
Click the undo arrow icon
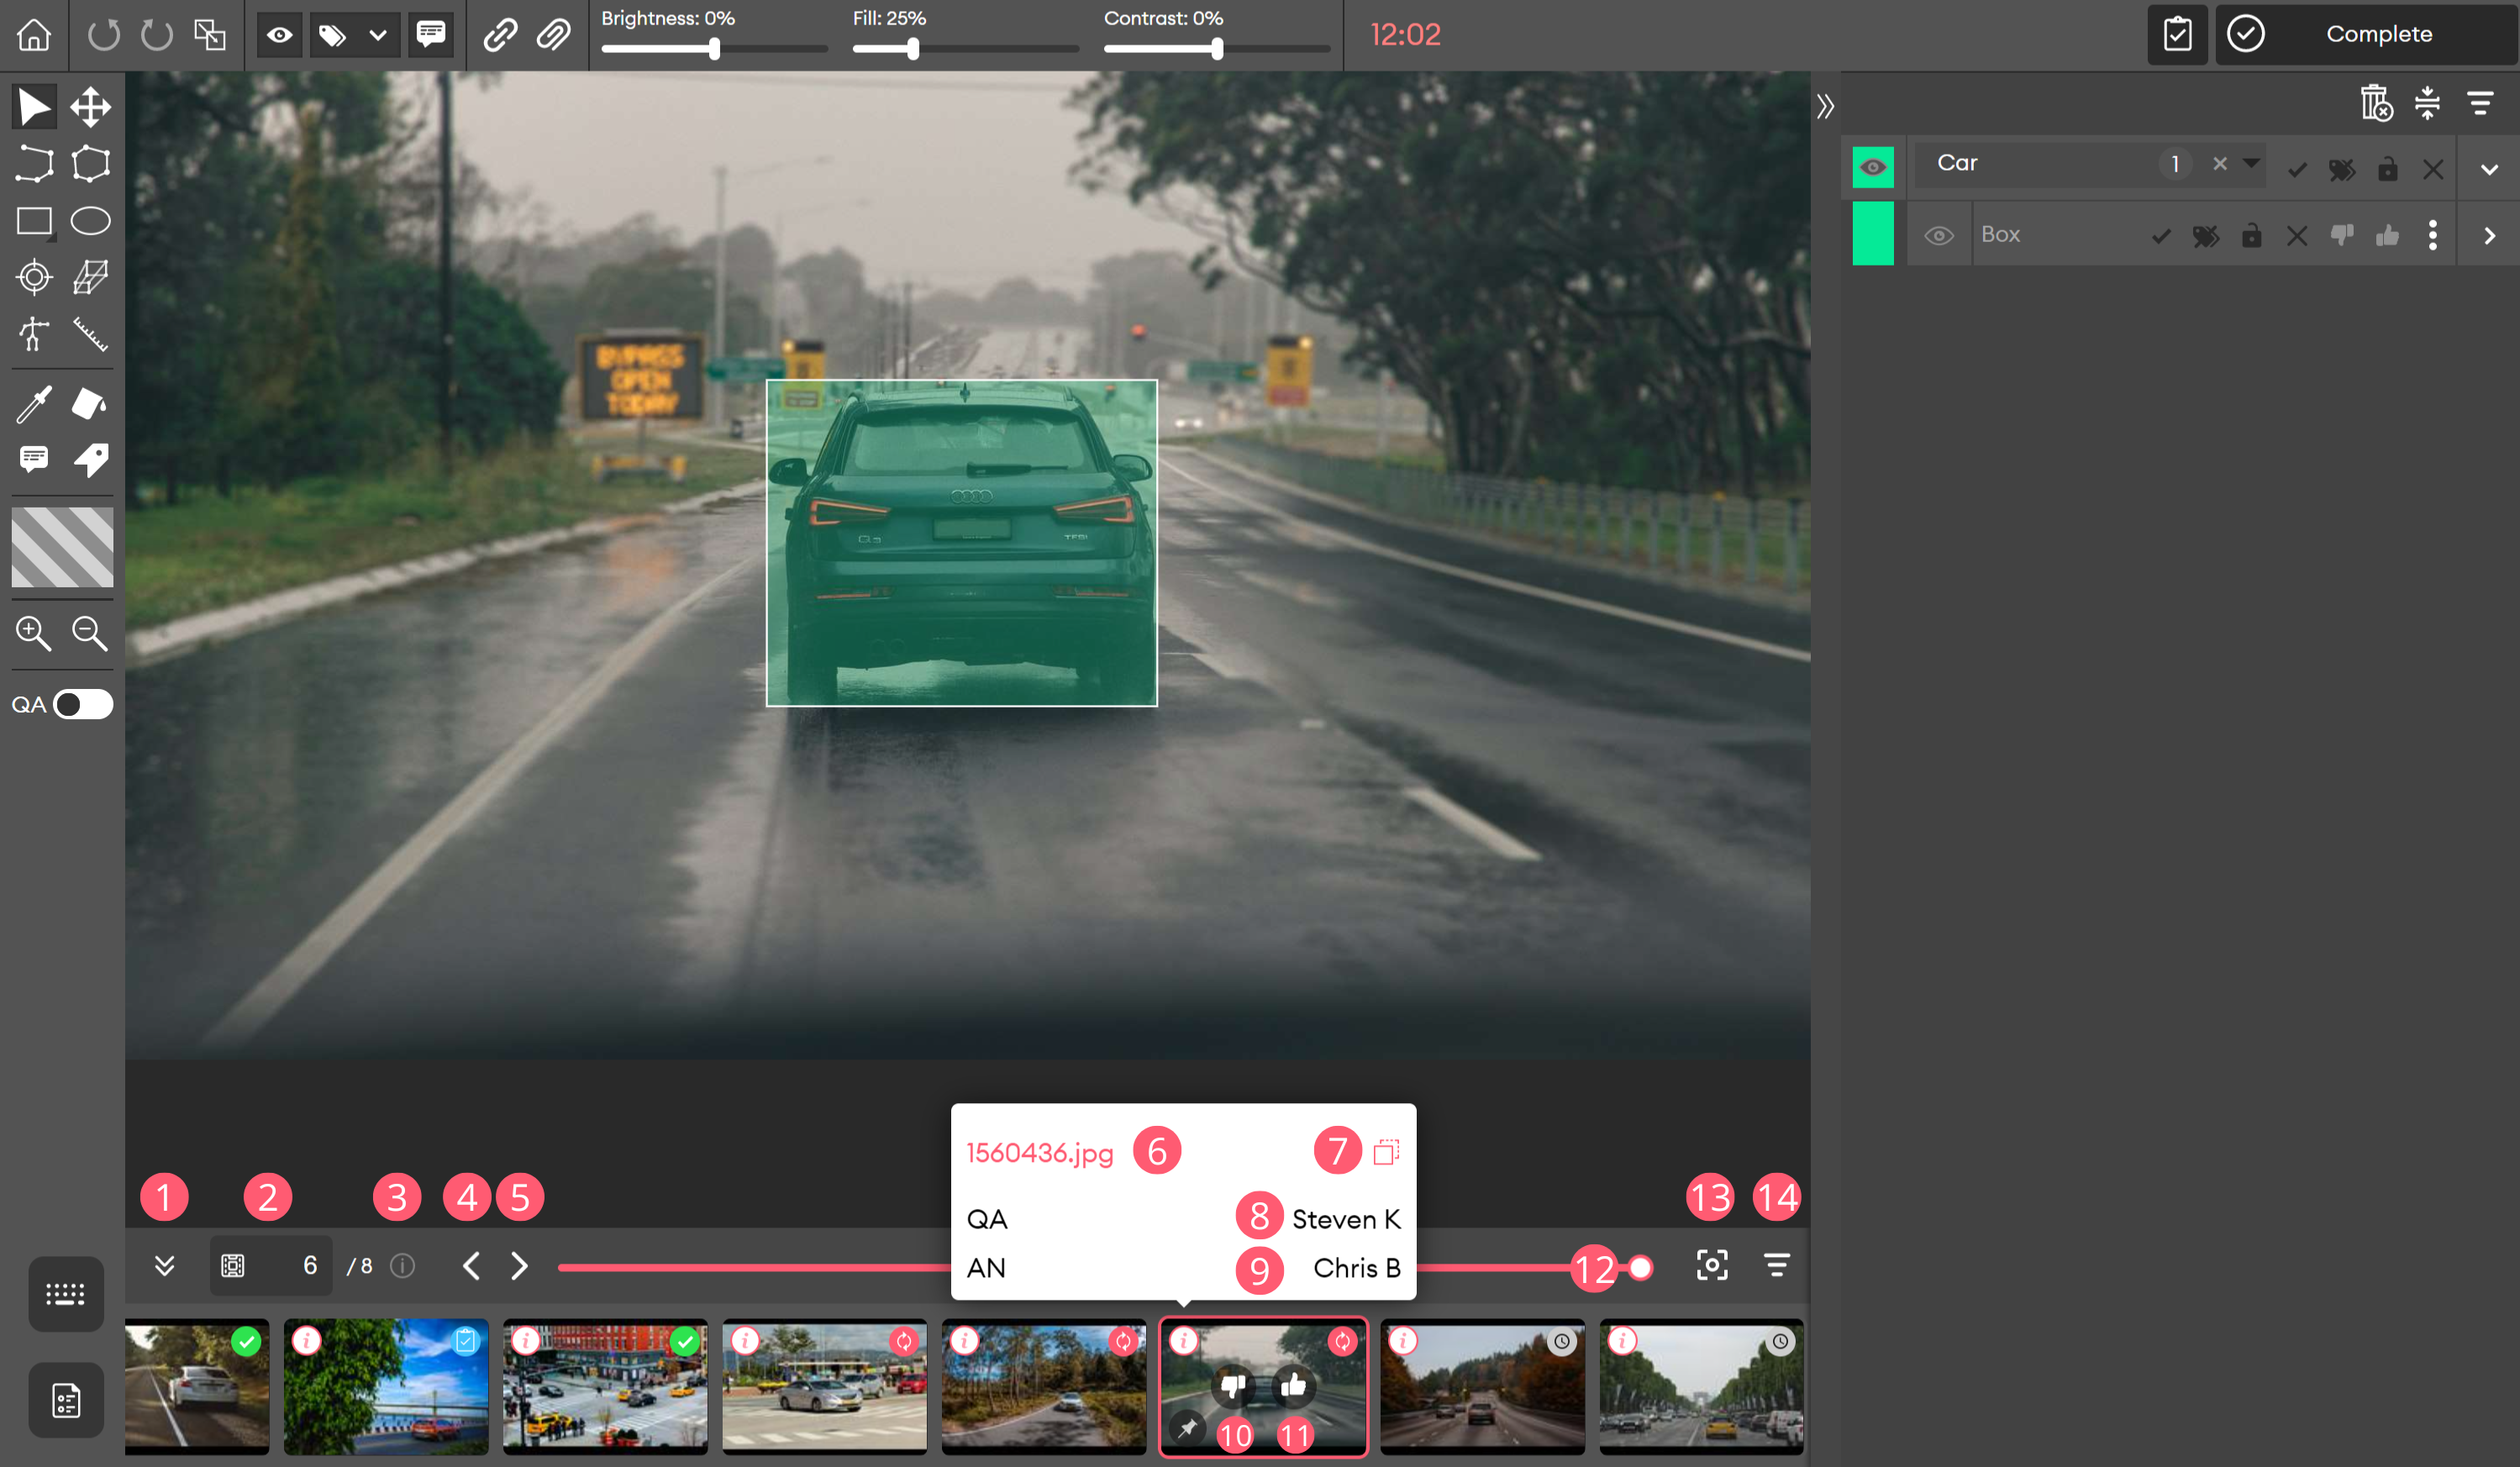click(103, 35)
